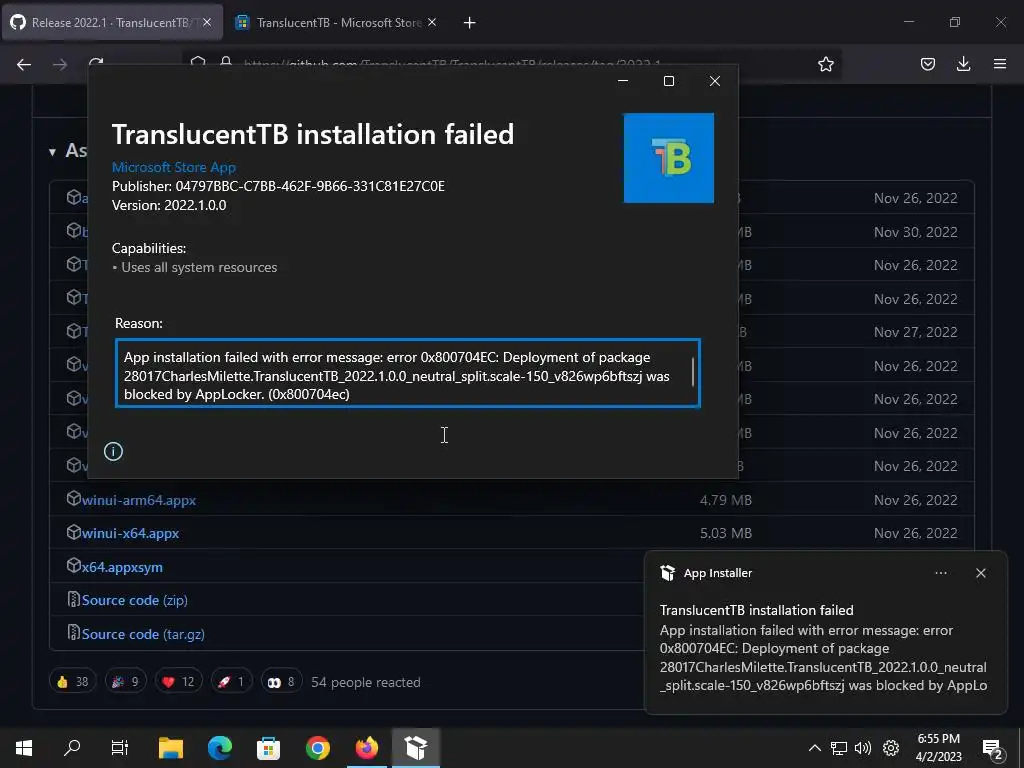
Task: Download x64.appxsym
Action: (122, 567)
